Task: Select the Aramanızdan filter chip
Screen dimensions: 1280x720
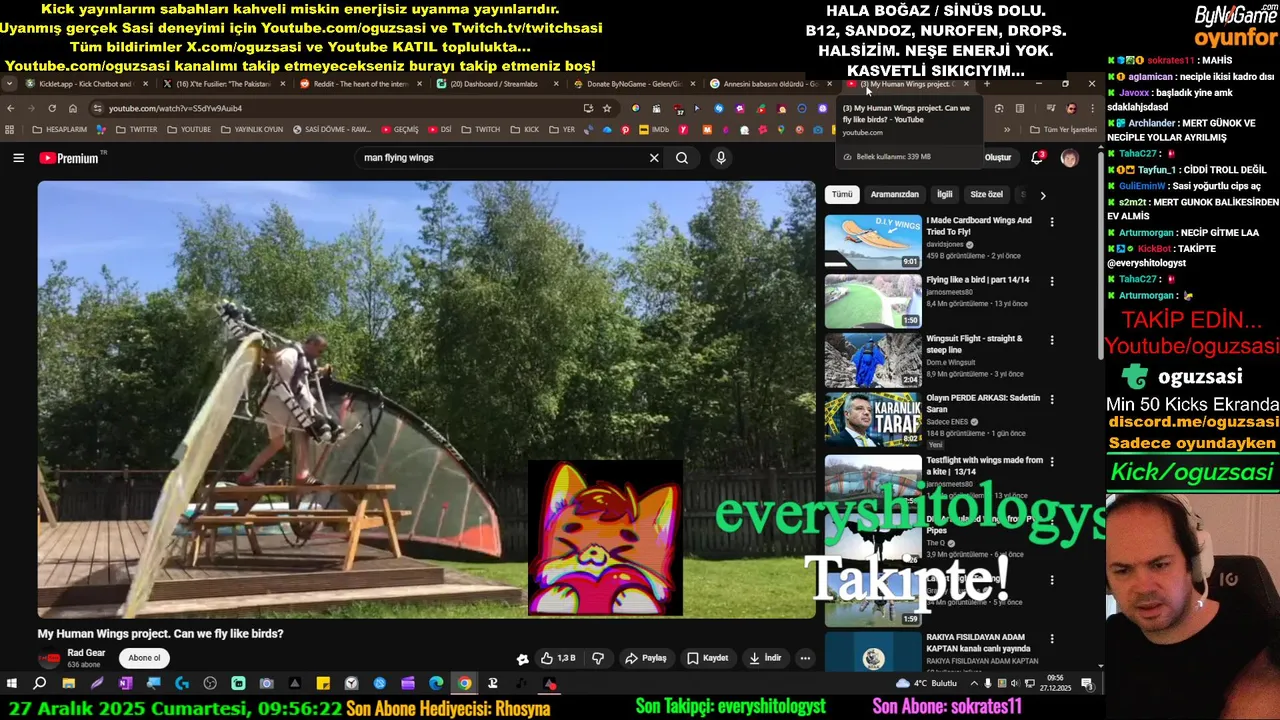Action: [894, 195]
